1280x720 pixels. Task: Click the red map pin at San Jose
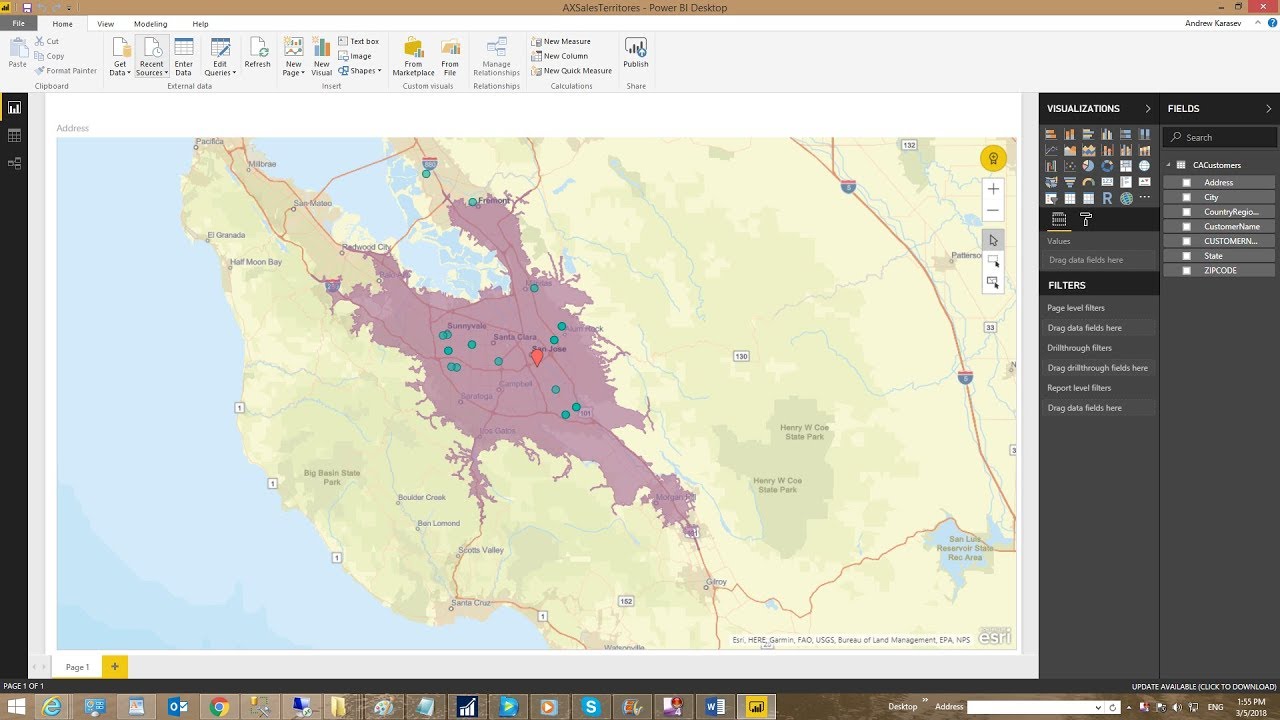pos(537,357)
